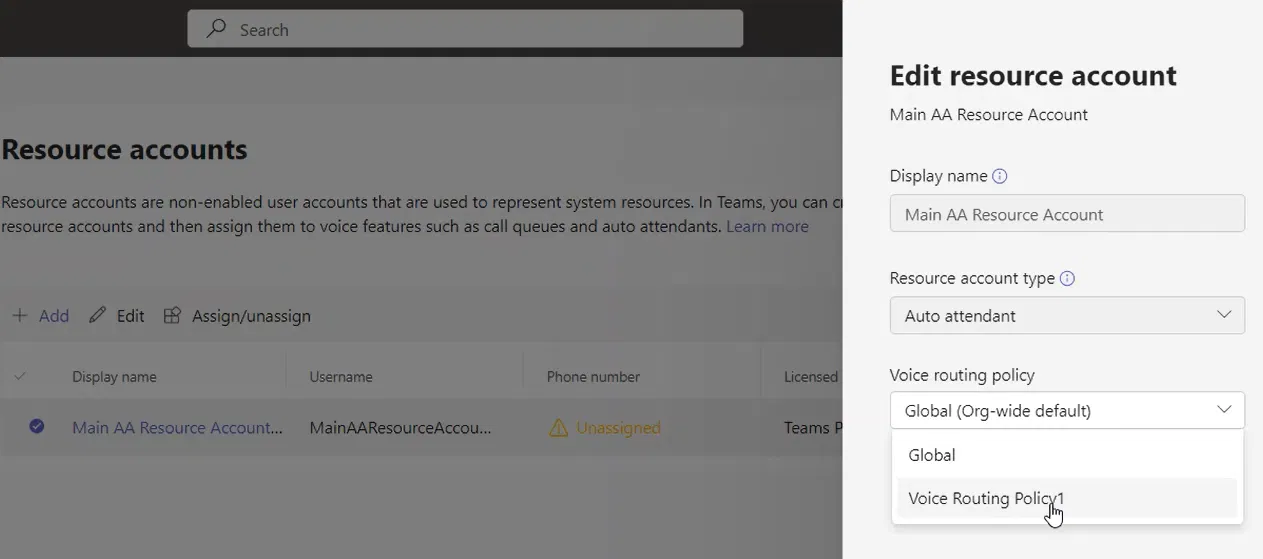
Task: Sort by Phone number column header
Action: pos(593,377)
